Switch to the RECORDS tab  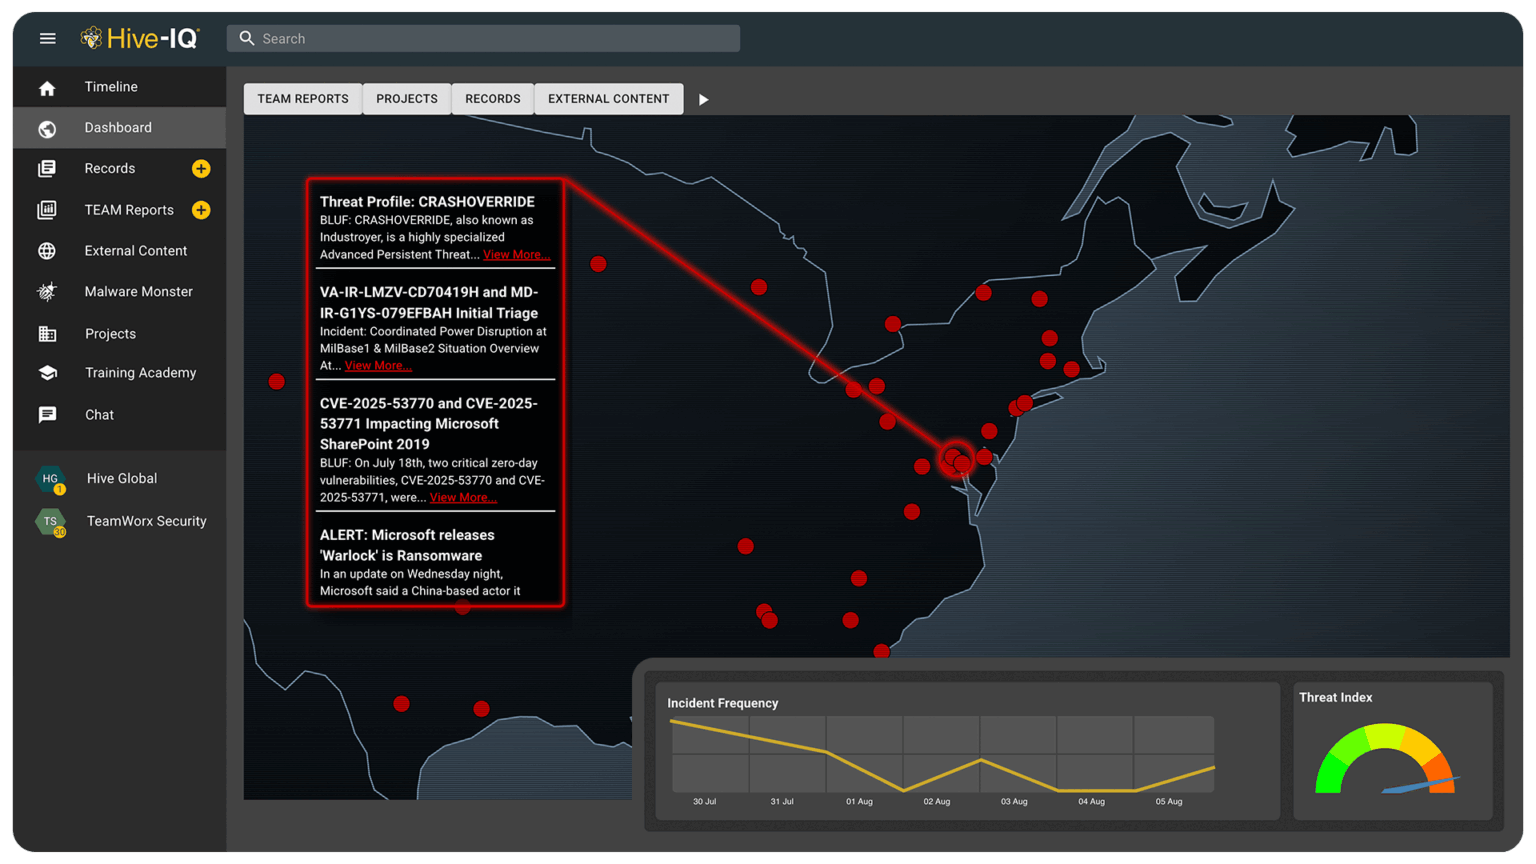492,99
